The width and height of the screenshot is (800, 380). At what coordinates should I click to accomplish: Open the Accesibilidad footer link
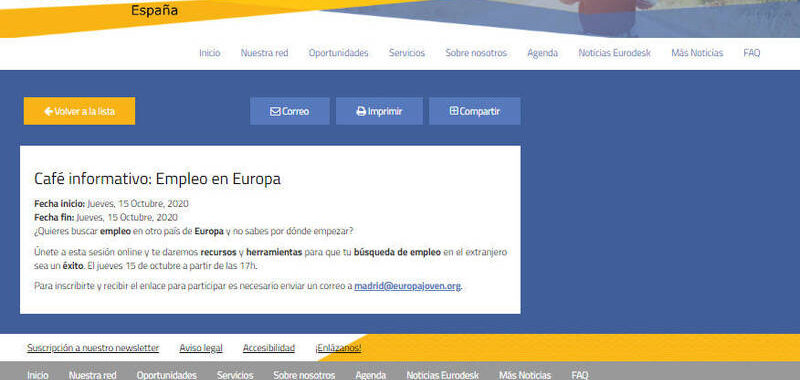269,348
